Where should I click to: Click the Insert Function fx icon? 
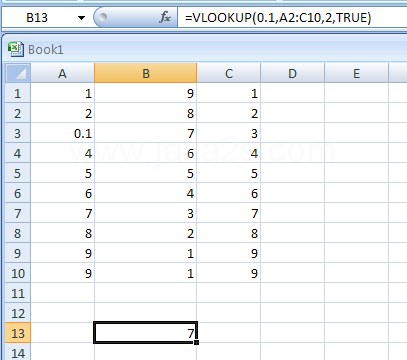165,17
